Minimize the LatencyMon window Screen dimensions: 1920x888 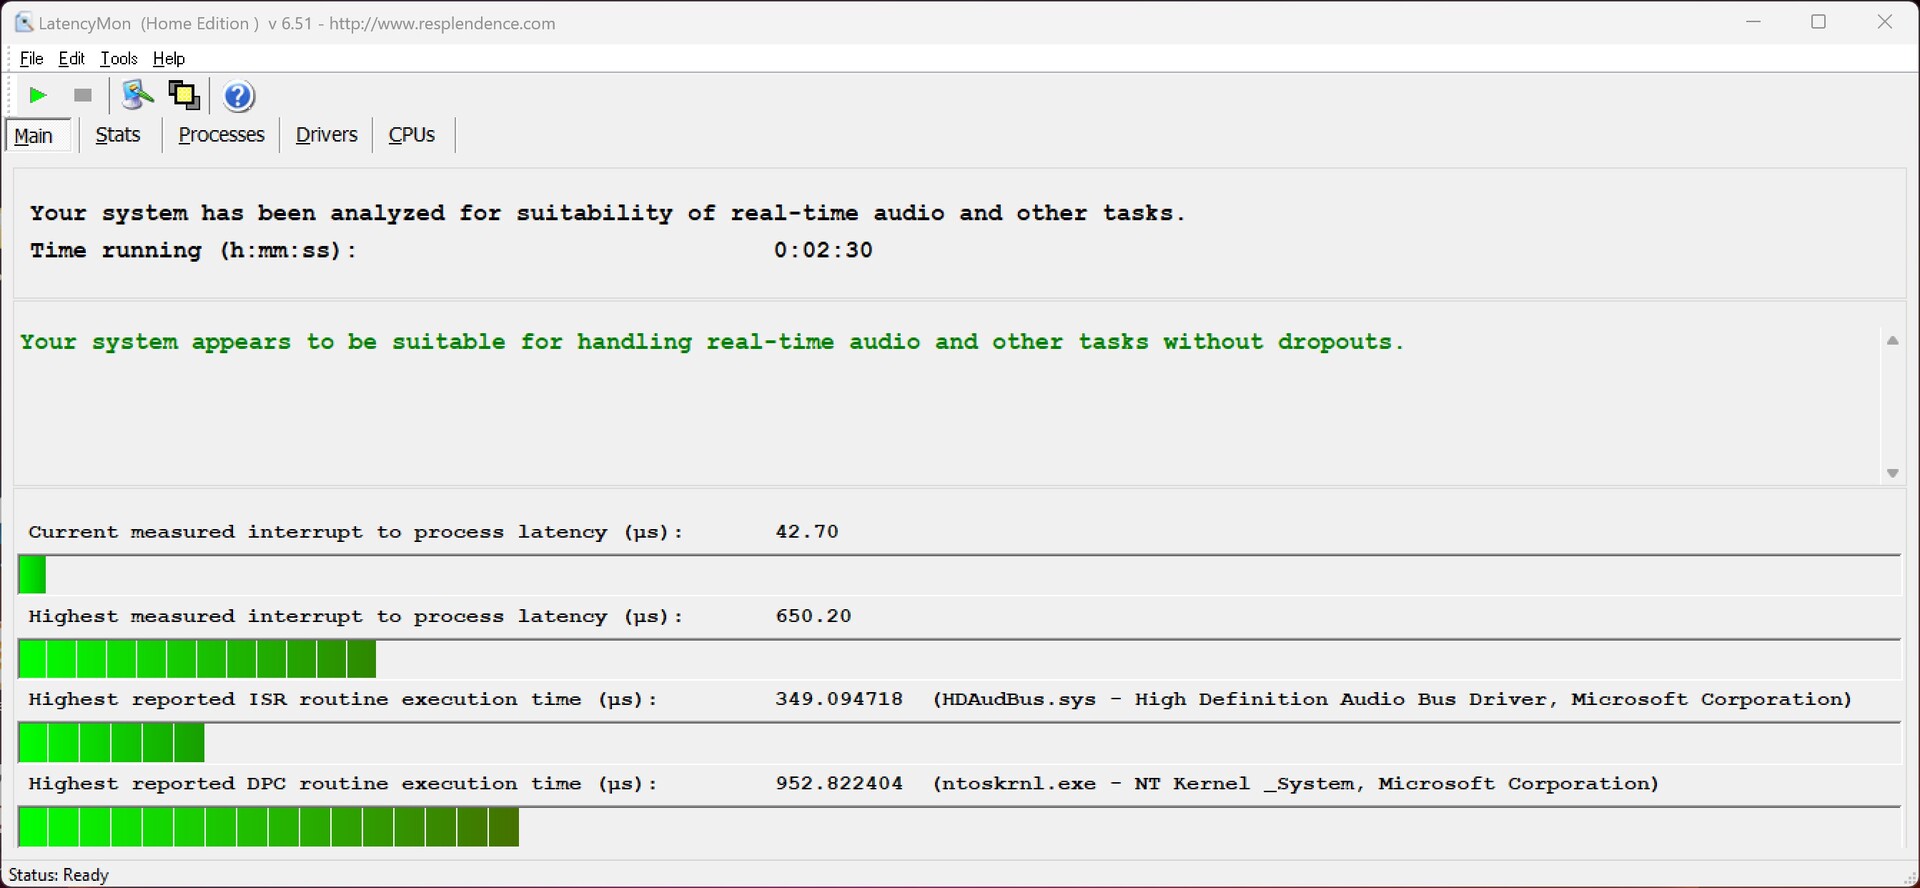1753,22
